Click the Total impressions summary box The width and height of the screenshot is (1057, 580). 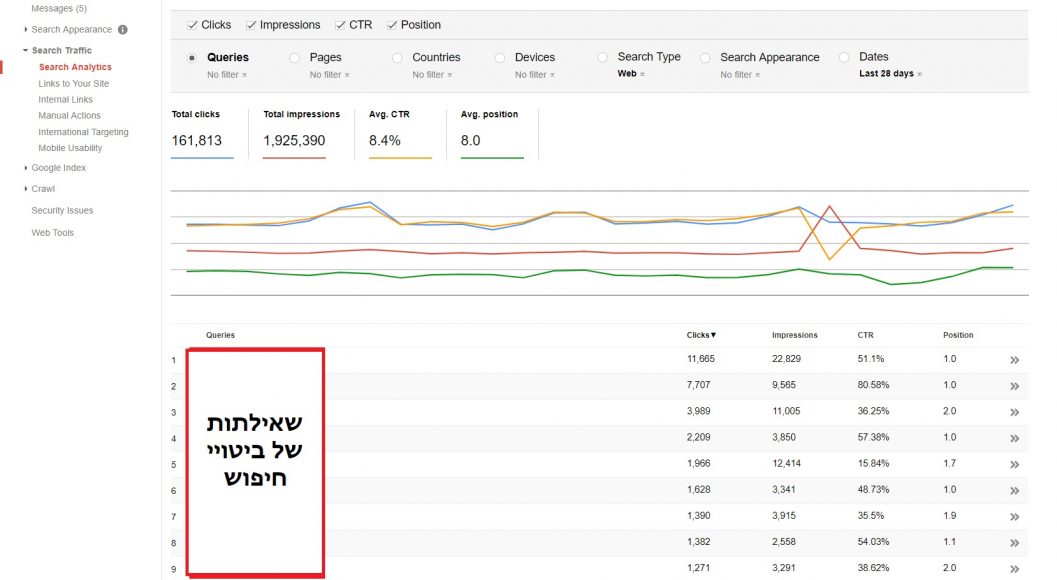pos(301,132)
